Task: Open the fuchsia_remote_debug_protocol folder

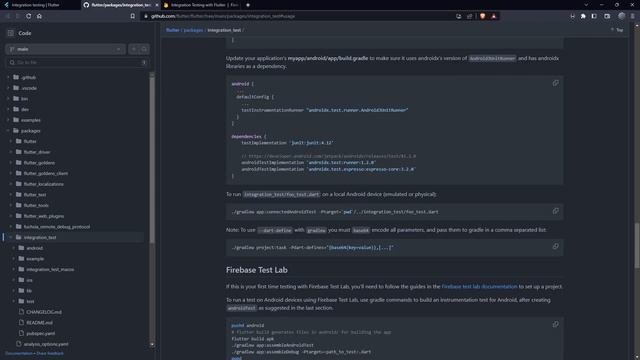Action: [x=57, y=227]
